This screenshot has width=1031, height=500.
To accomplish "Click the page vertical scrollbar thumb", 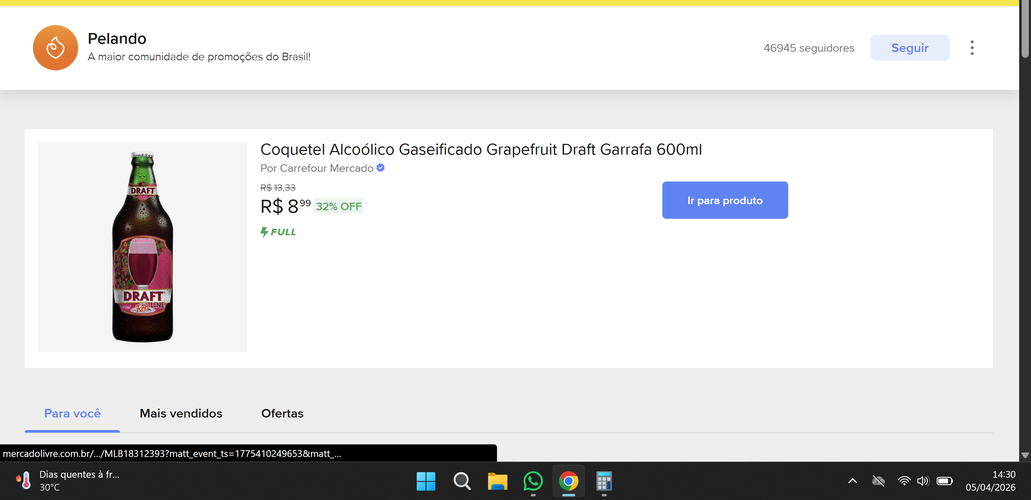I will coord(1024,30).
